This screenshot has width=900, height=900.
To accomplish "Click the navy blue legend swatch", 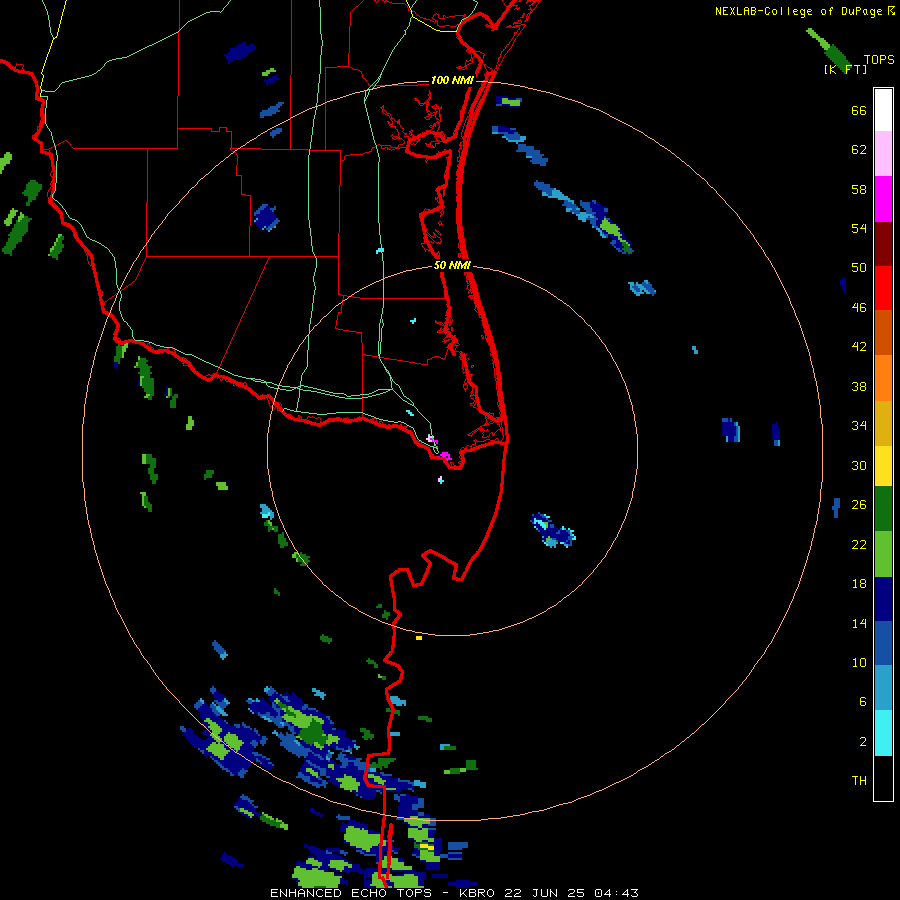I will click(x=883, y=599).
